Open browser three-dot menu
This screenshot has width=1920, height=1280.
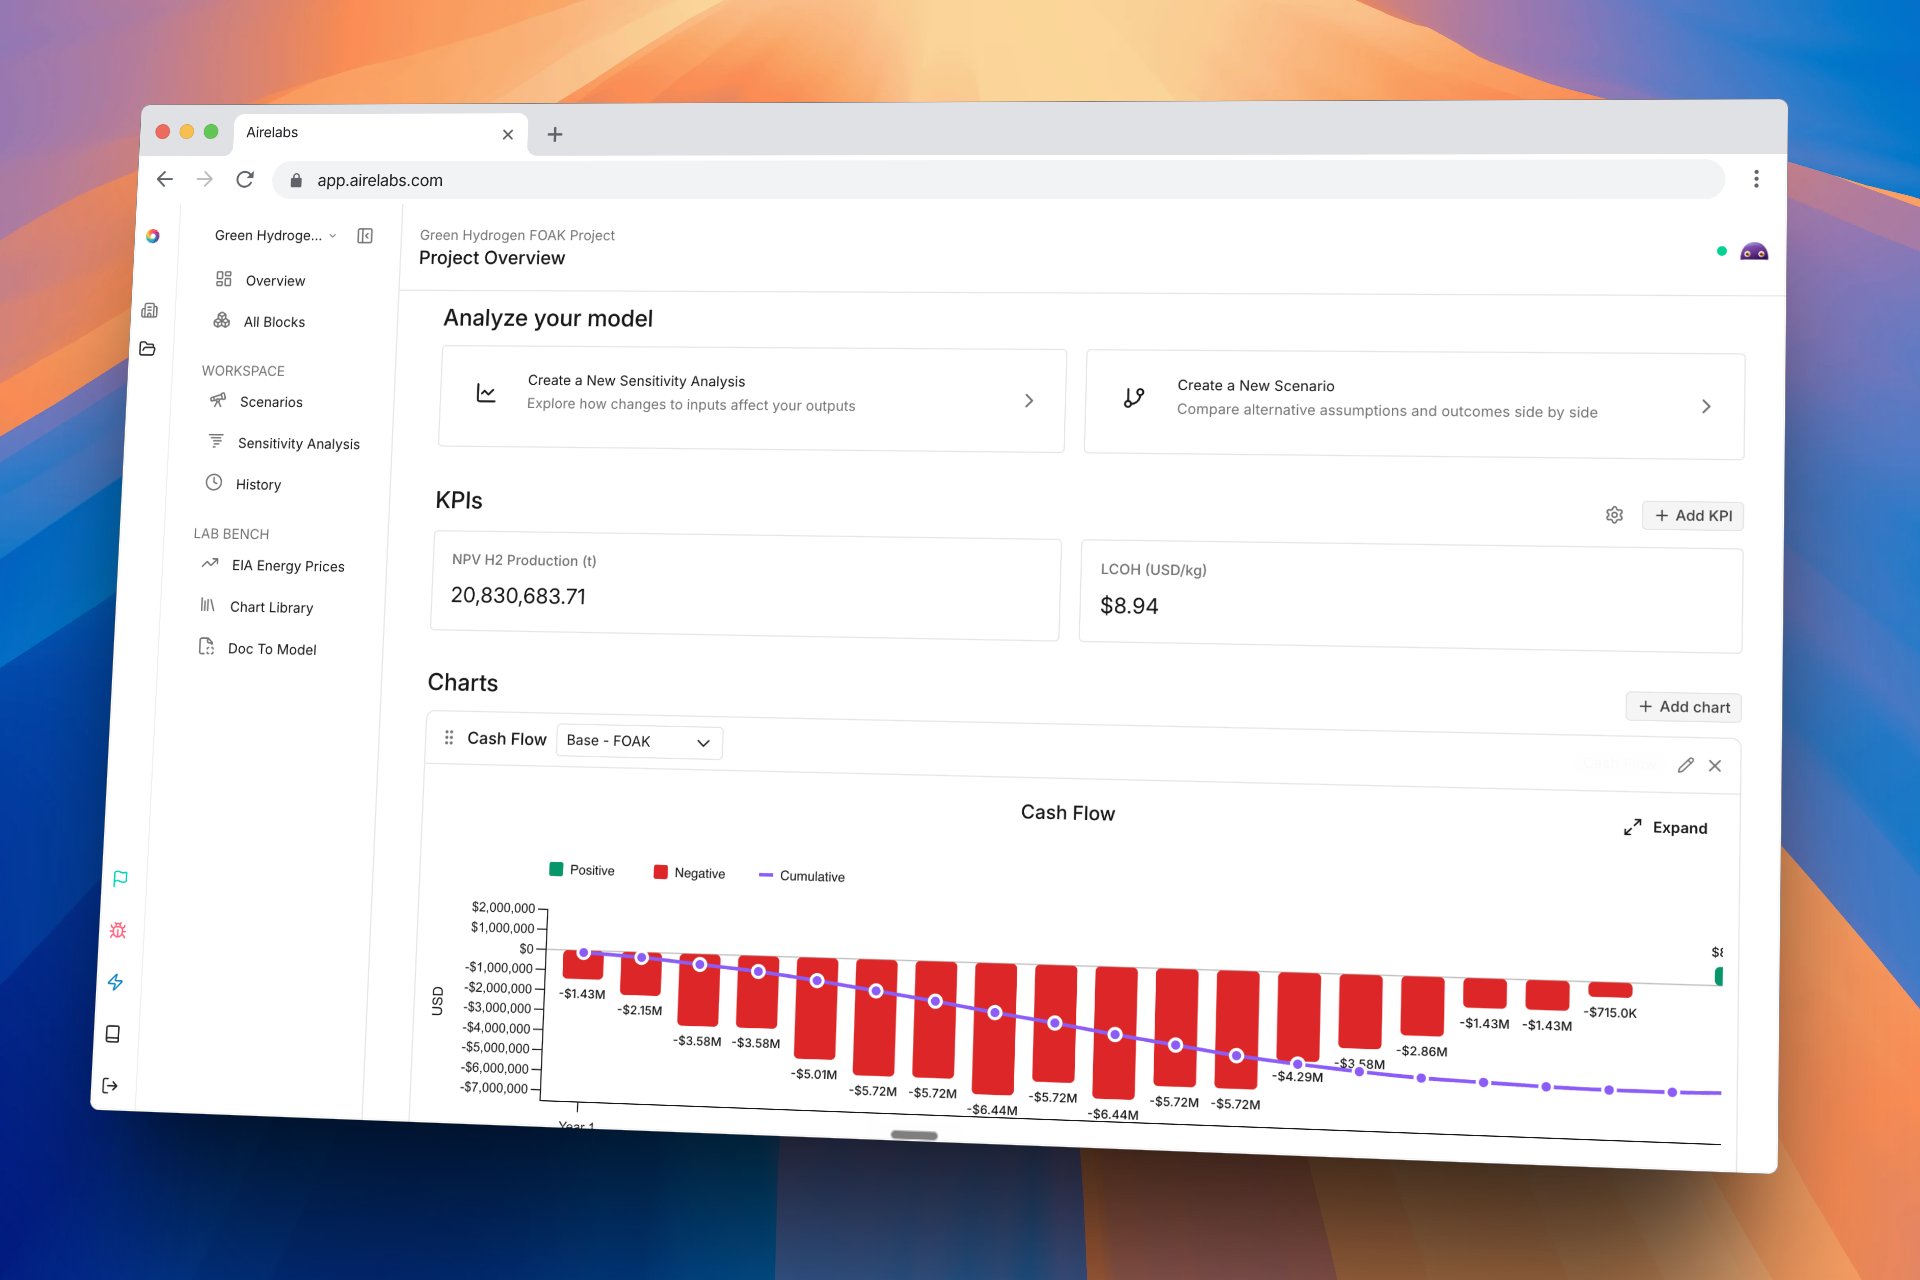click(x=1756, y=179)
